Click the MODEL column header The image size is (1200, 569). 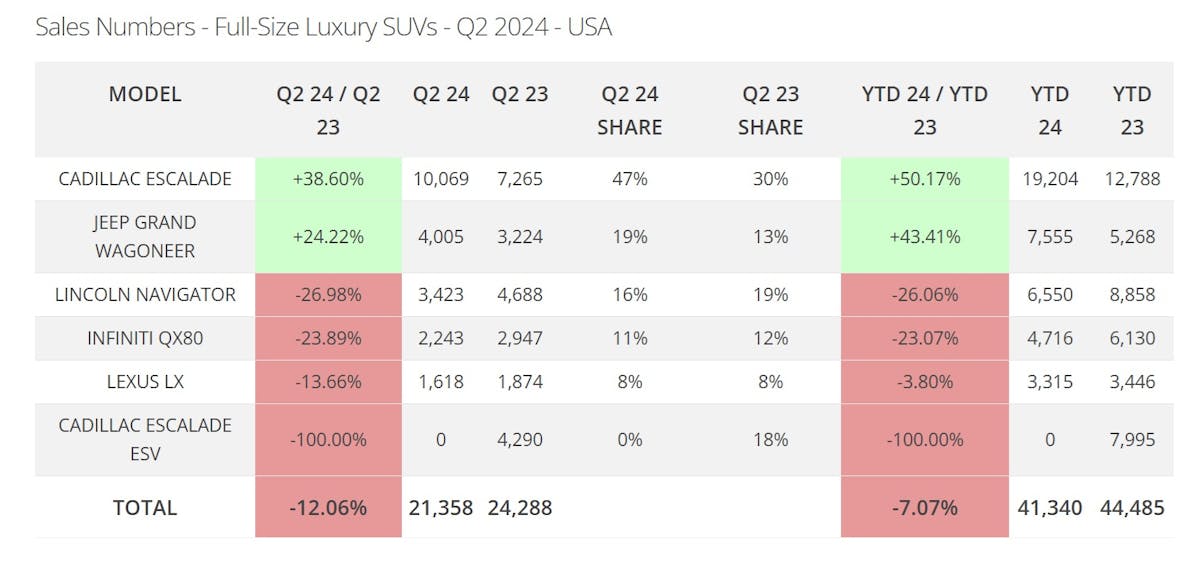pos(145,95)
